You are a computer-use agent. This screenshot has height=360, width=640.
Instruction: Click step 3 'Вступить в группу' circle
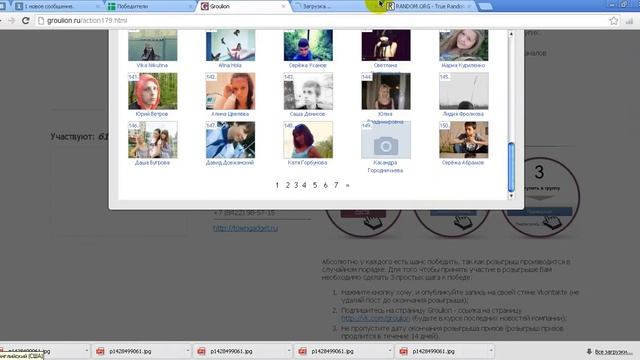point(540,198)
